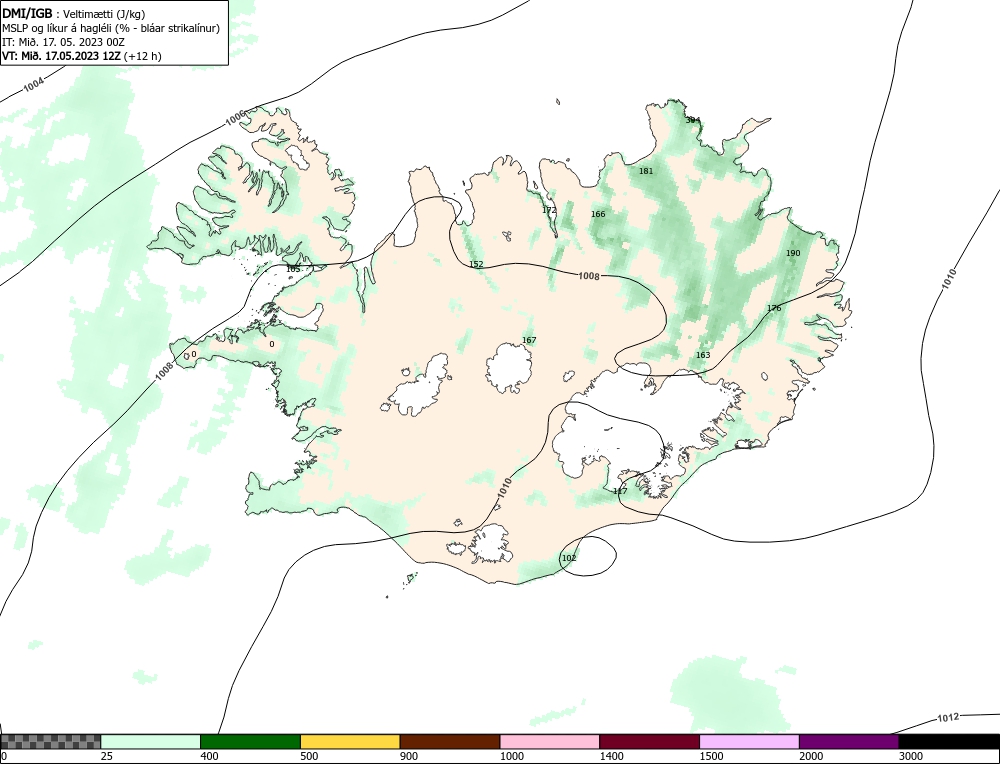Click the legend label "400"
The height and width of the screenshot is (764, 1000).
pyautogui.click(x=209, y=756)
